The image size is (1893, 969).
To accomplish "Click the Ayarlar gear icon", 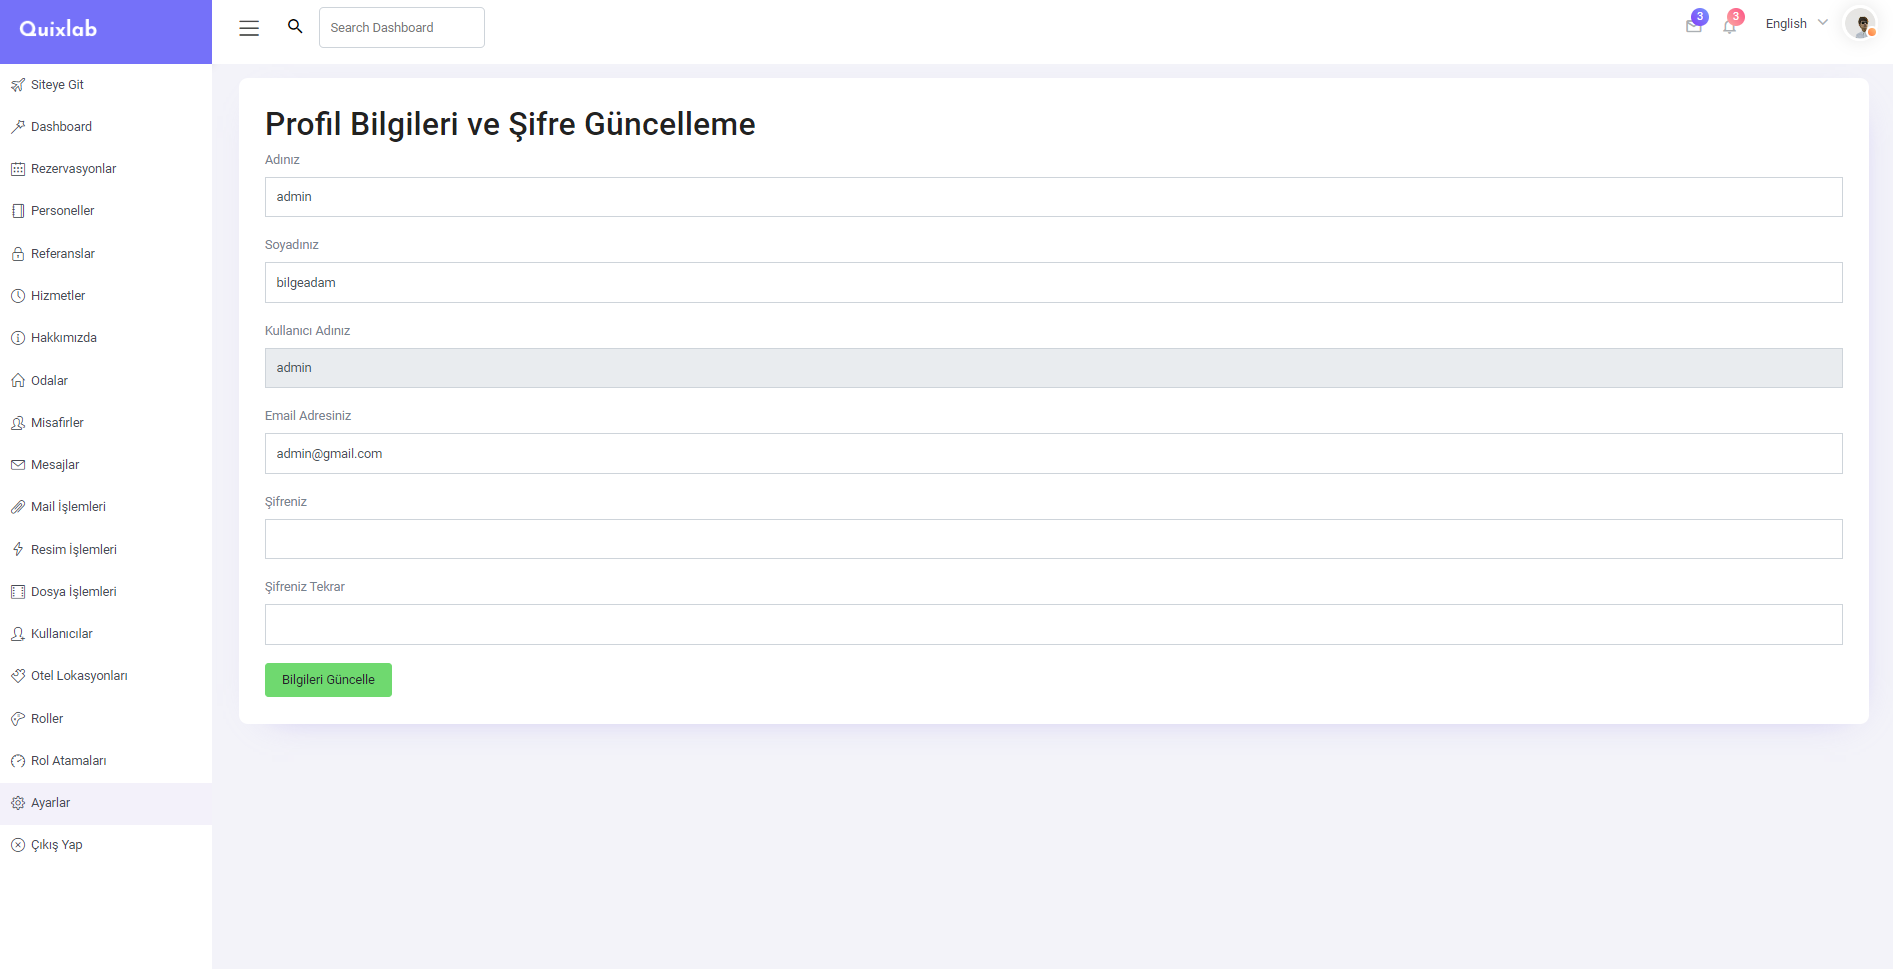I will click(x=18, y=803).
